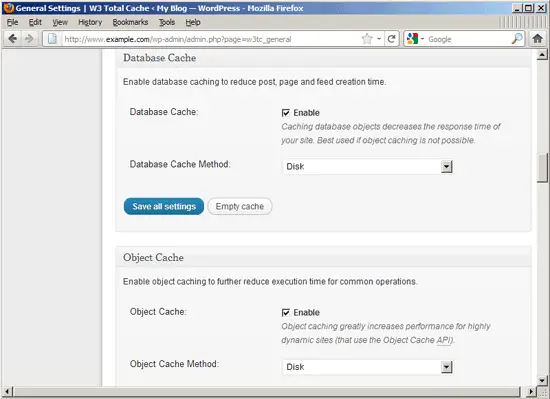Image resolution: width=550 pixels, height=399 pixels.
Task: Click the horizontal scrollbar left arrow
Action: (7, 391)
